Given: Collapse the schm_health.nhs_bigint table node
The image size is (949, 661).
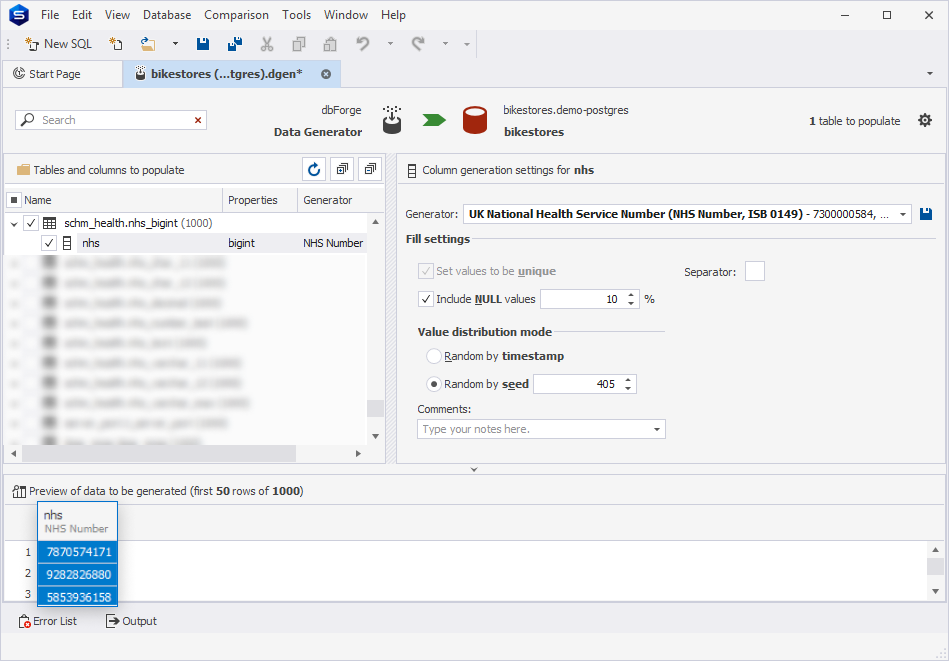Looking at the screenshot, I should 14,223.
